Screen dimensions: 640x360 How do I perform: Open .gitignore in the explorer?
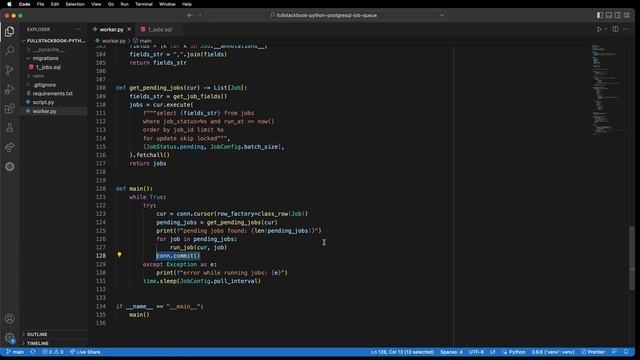click(x=53, y=85)
